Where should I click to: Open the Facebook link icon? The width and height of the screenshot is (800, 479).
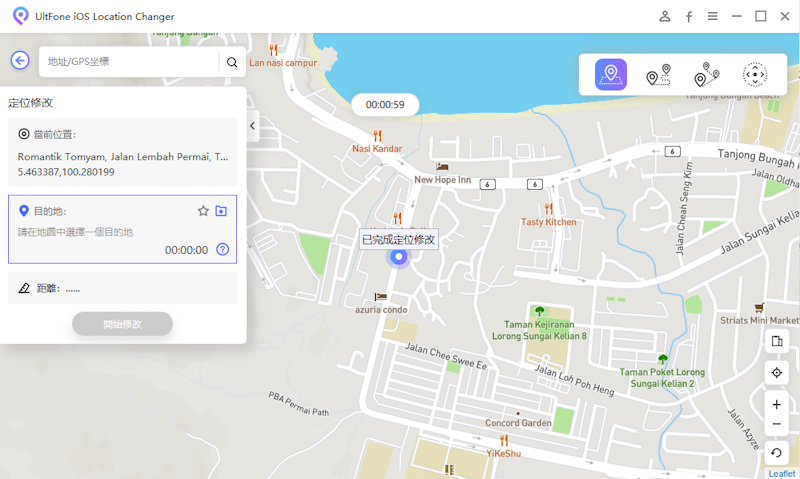(689, 17)
